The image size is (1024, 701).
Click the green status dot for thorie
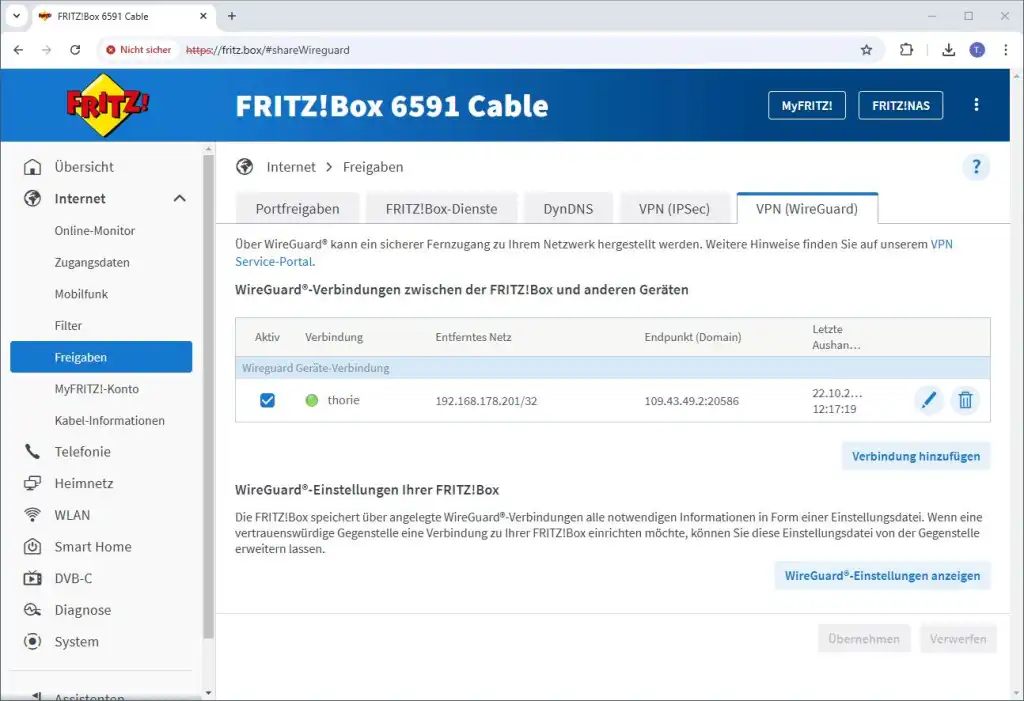312,400
